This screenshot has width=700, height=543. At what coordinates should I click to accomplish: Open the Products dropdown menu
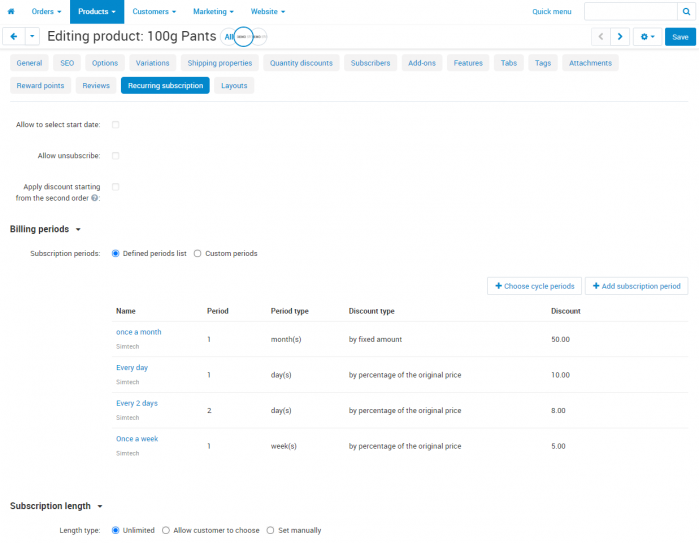(x=97, y=12)
